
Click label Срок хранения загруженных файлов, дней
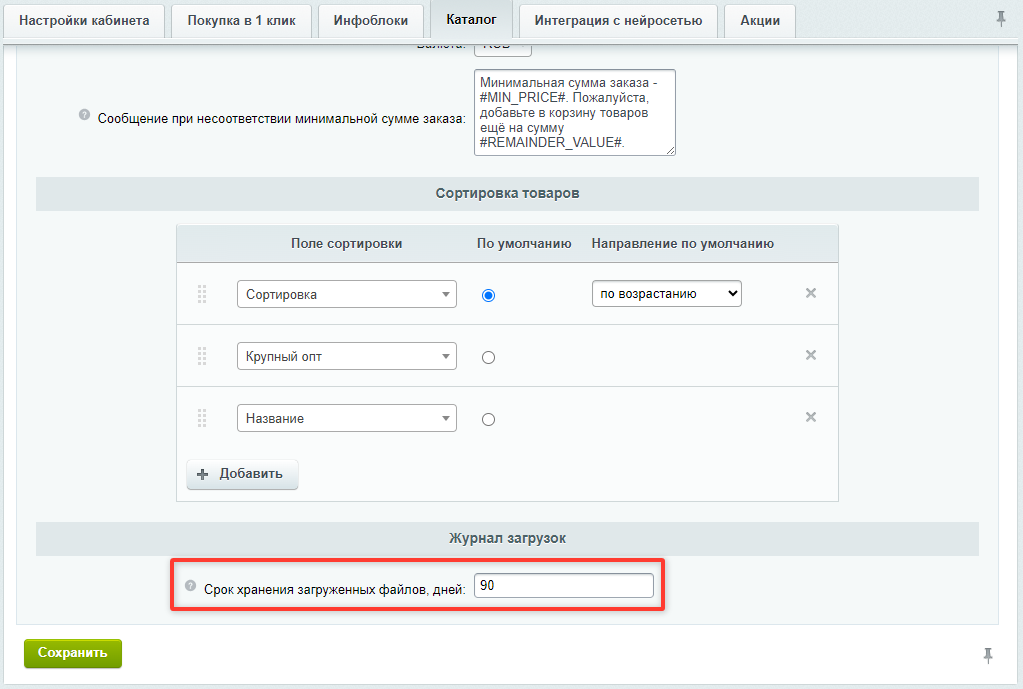335,590
